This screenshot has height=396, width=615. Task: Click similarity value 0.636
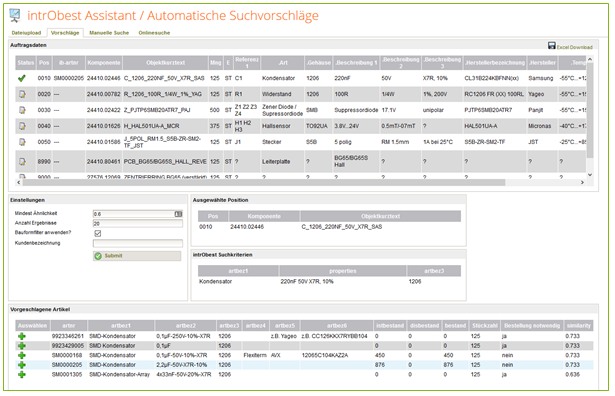point(573,374)
